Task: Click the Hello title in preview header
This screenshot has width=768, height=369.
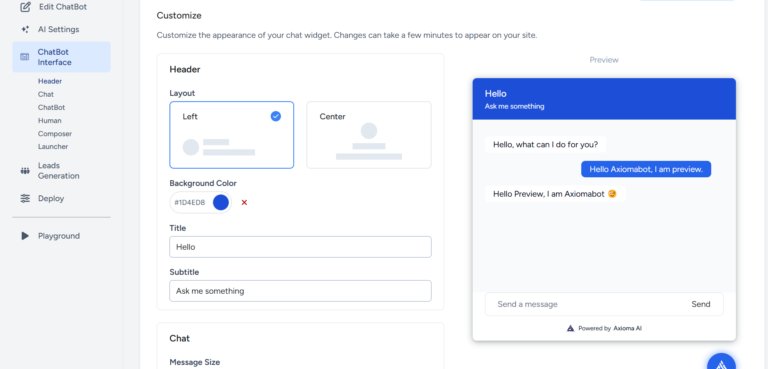Action: 496,94
